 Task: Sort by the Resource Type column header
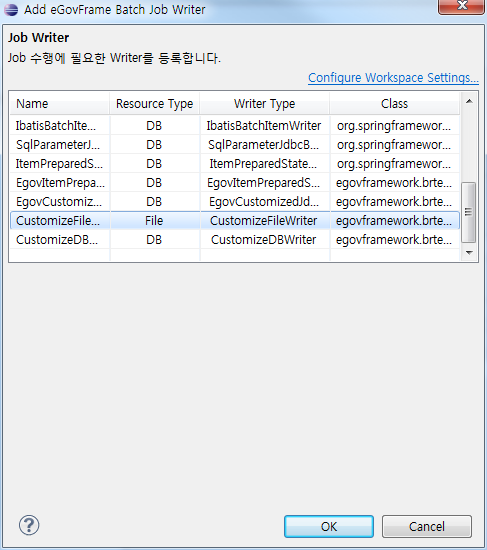(x=154, y=104)
